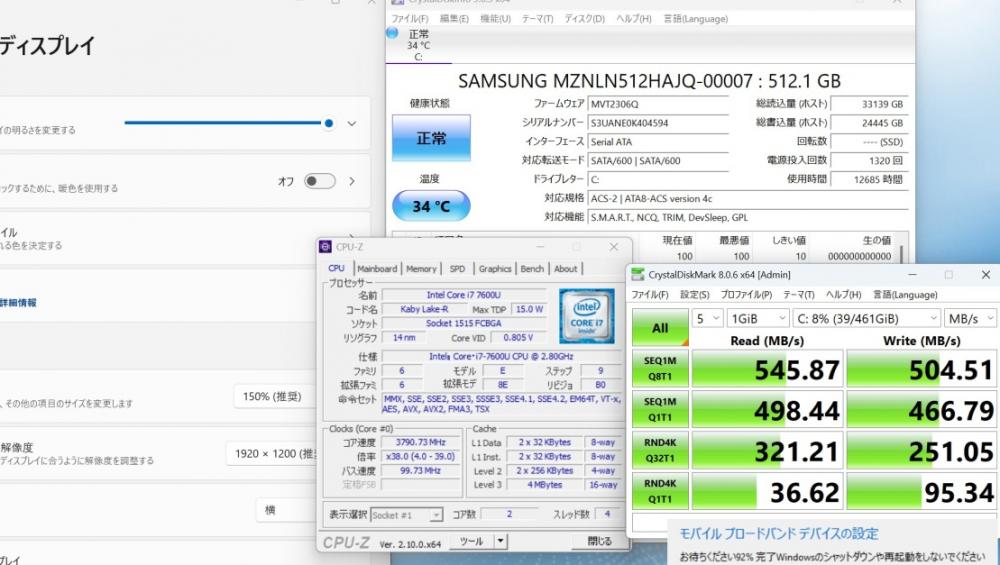Open テーマ menu in CrystalDiskMark
This screenshot has height=565, width=1000.
pos(798,295)
